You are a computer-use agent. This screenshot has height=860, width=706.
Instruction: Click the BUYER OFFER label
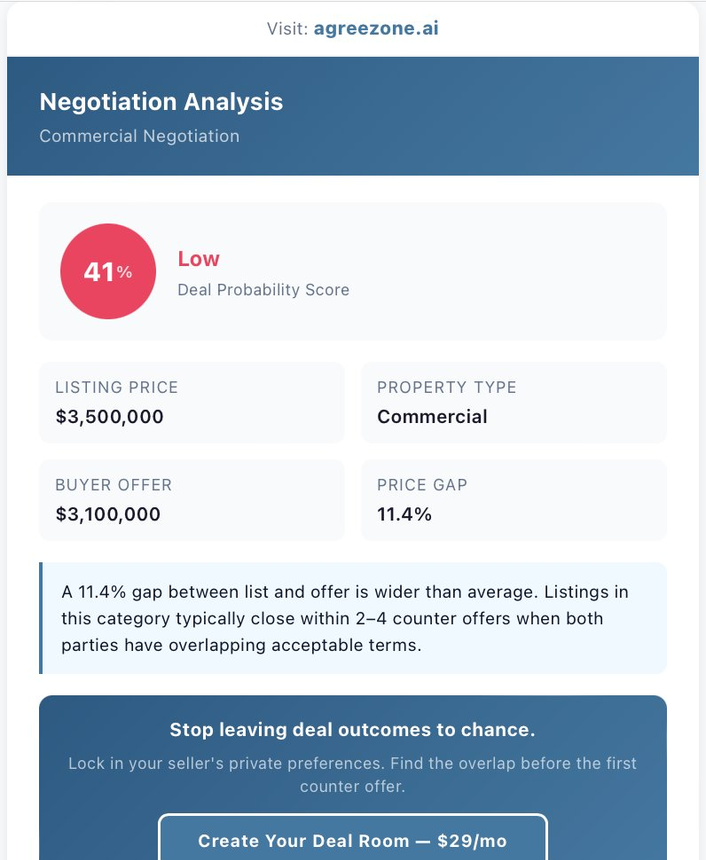(113, 485)
